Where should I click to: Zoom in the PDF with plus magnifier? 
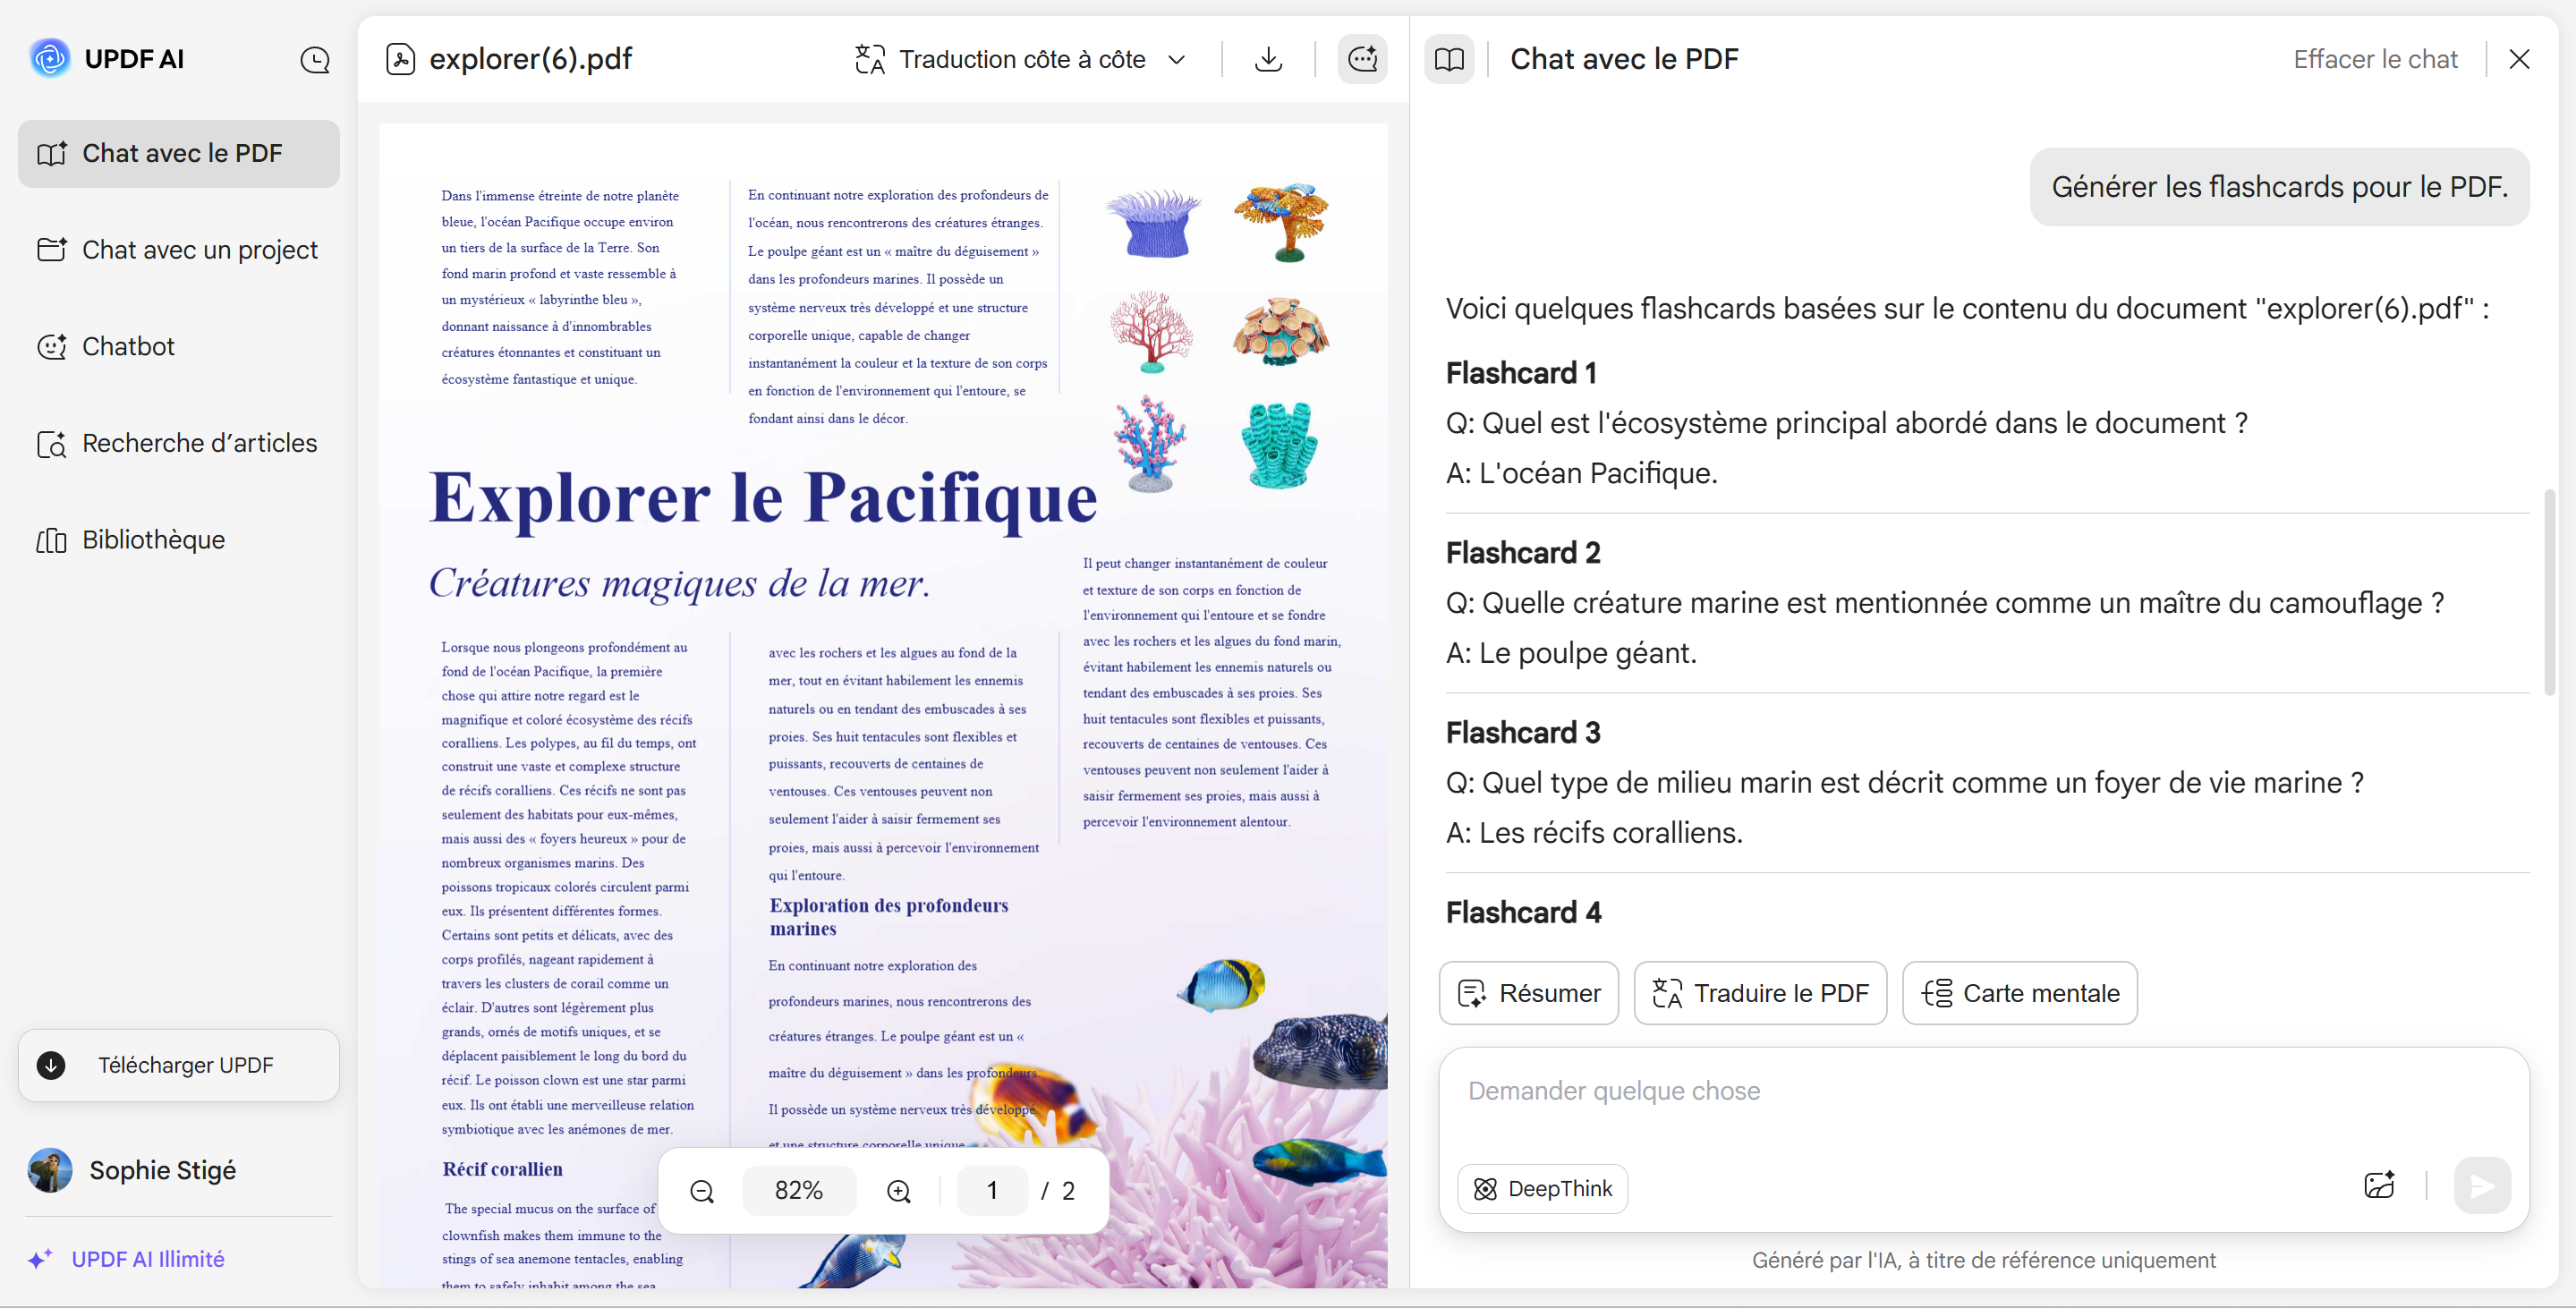(899, 1191)
